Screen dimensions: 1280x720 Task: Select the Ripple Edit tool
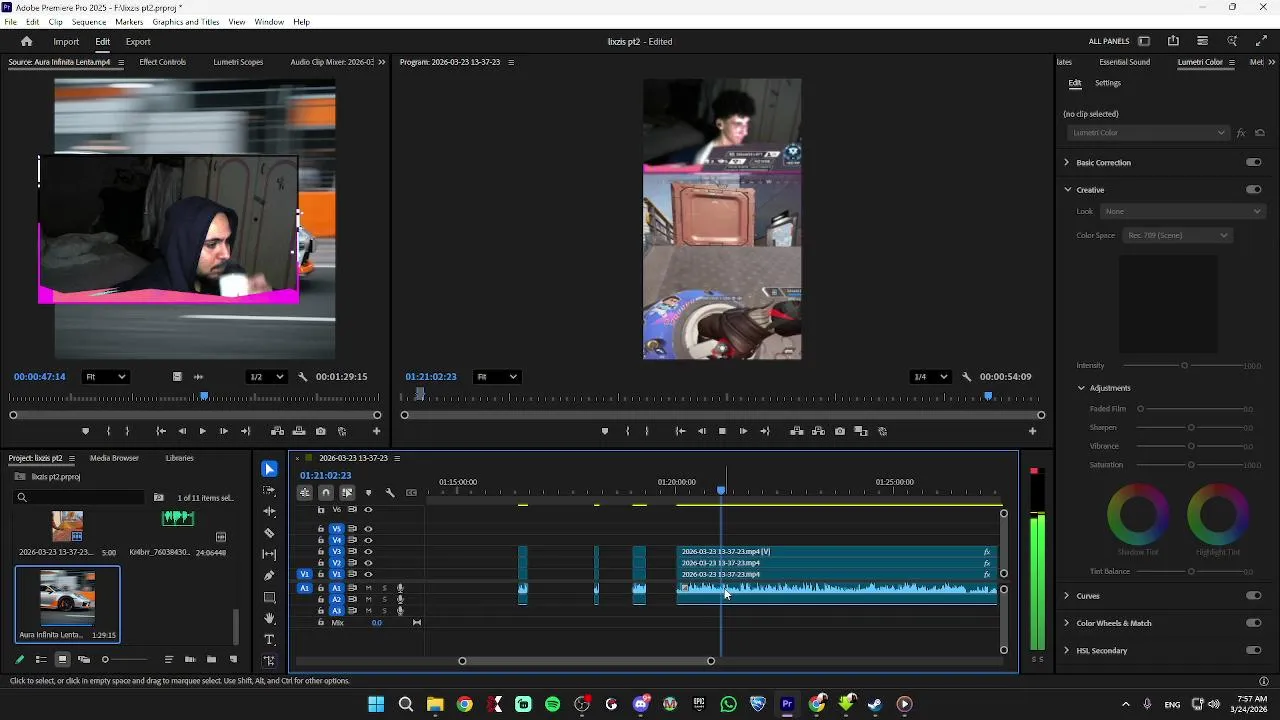click(x=269, y=511)
